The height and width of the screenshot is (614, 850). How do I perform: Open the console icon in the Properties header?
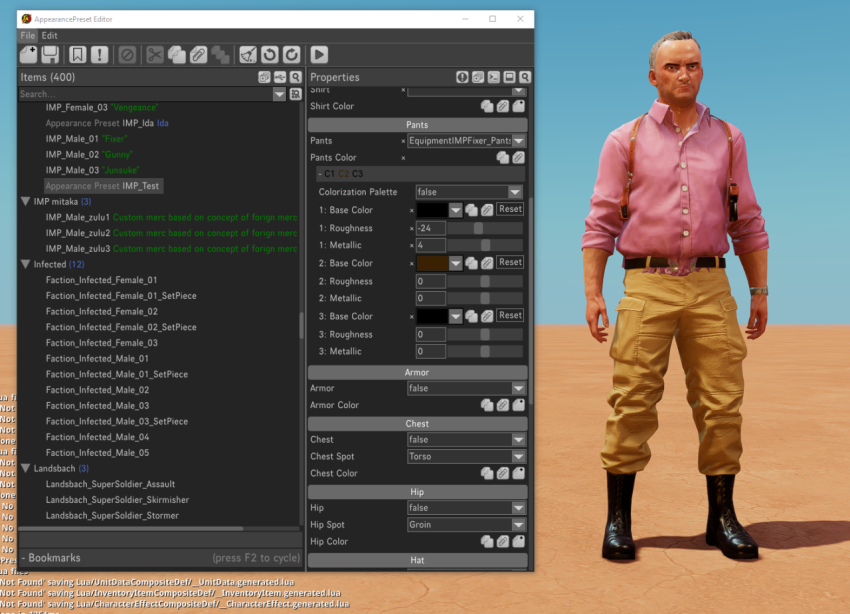pos(493,77)
